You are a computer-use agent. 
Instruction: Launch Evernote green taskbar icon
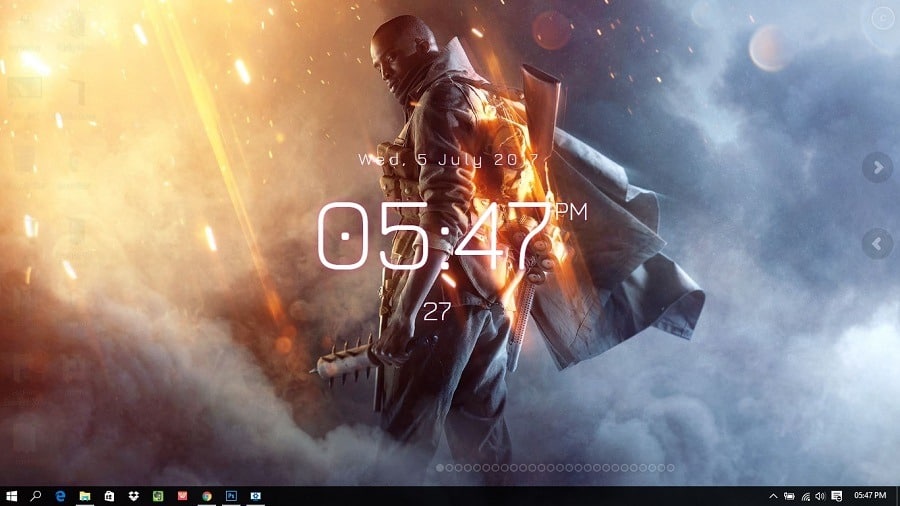point(158,496)
